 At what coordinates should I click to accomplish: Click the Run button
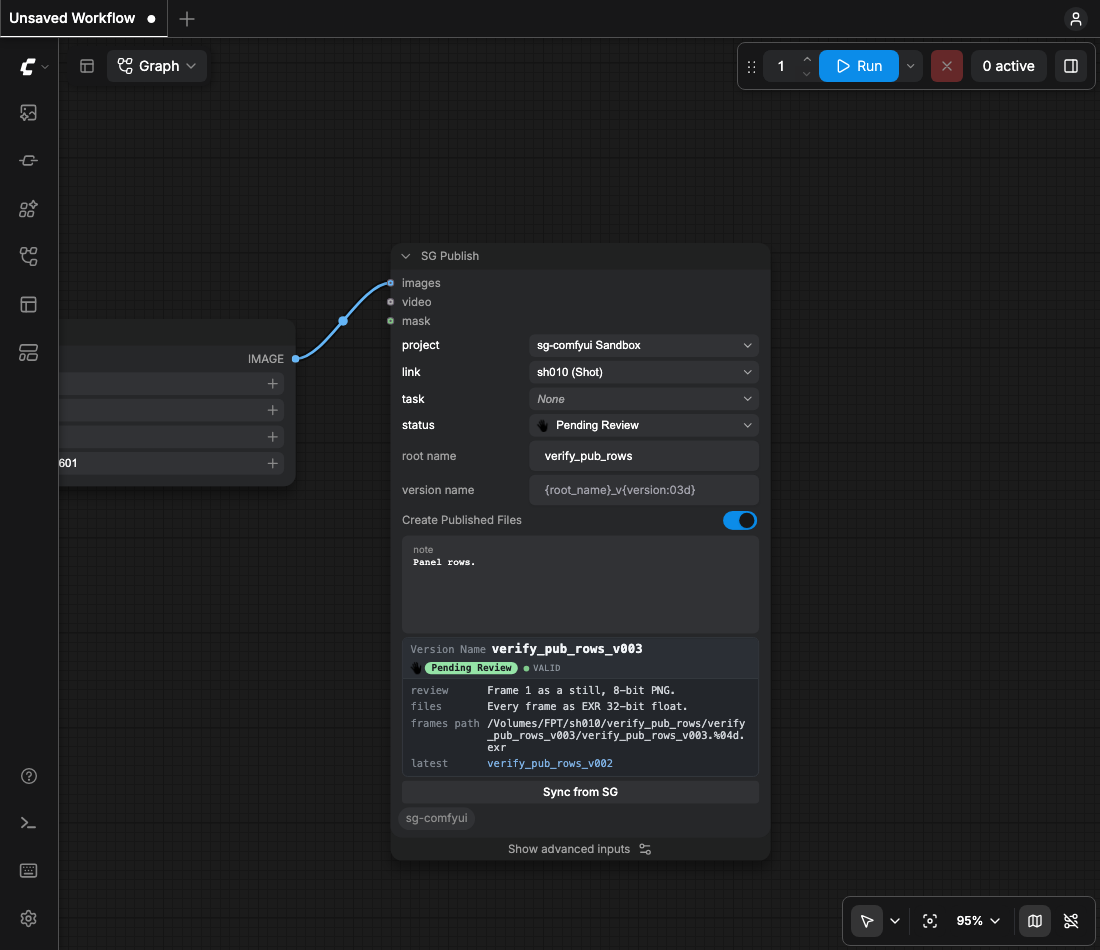(x=859, y=66)
